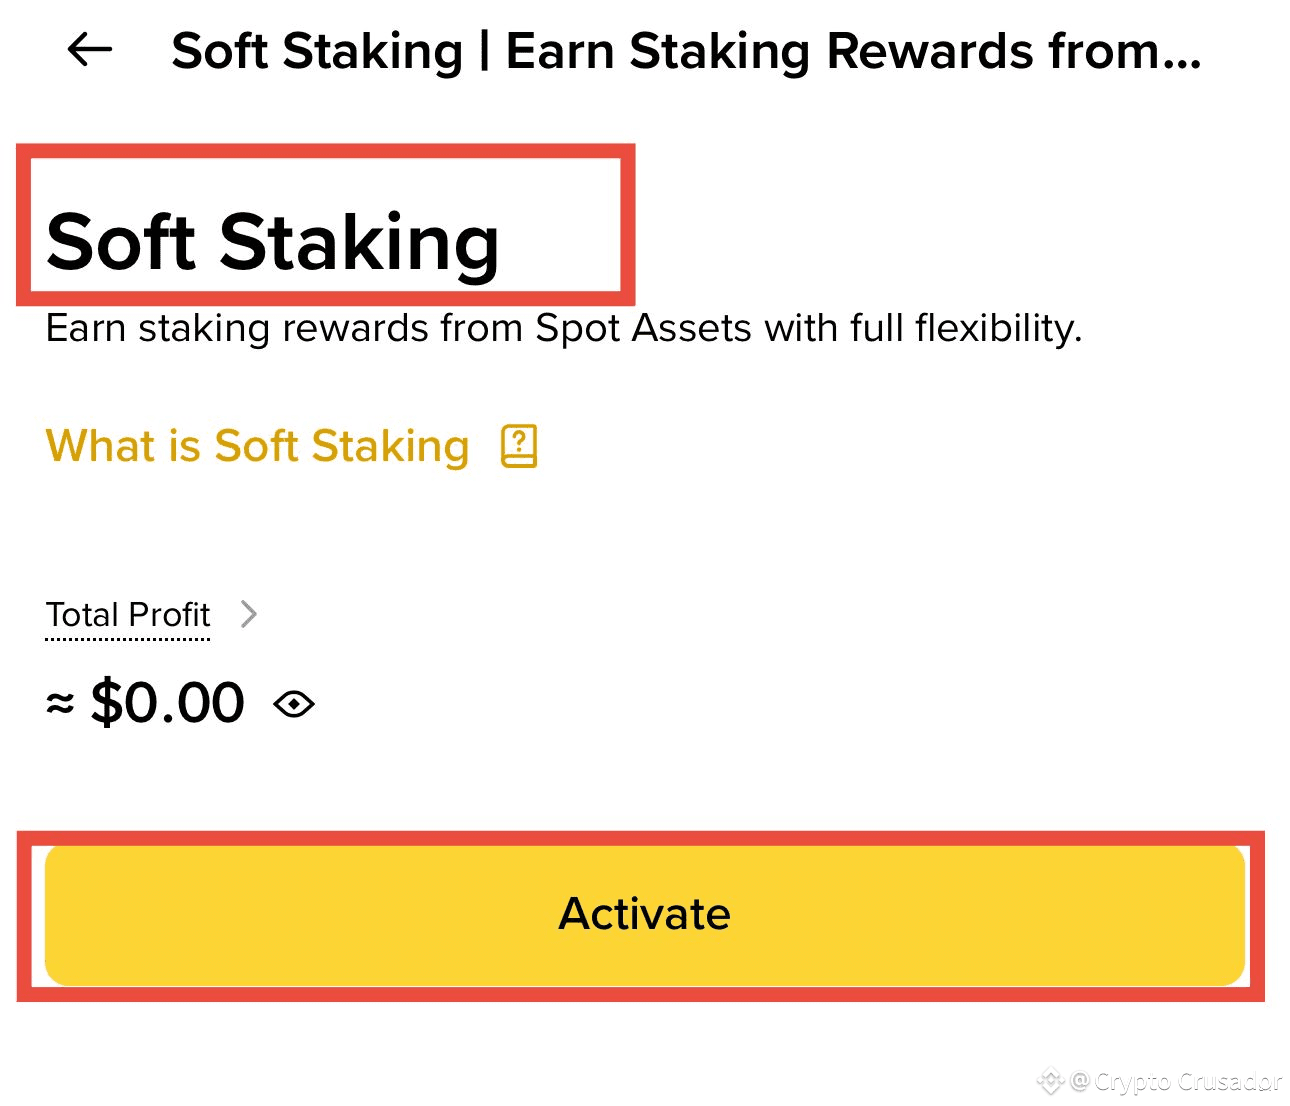Click the Binance diamond logo in watermark
The height and width of the screenshot is (1106, 1290).
pyautogui.click(x=1050, y=1081)
